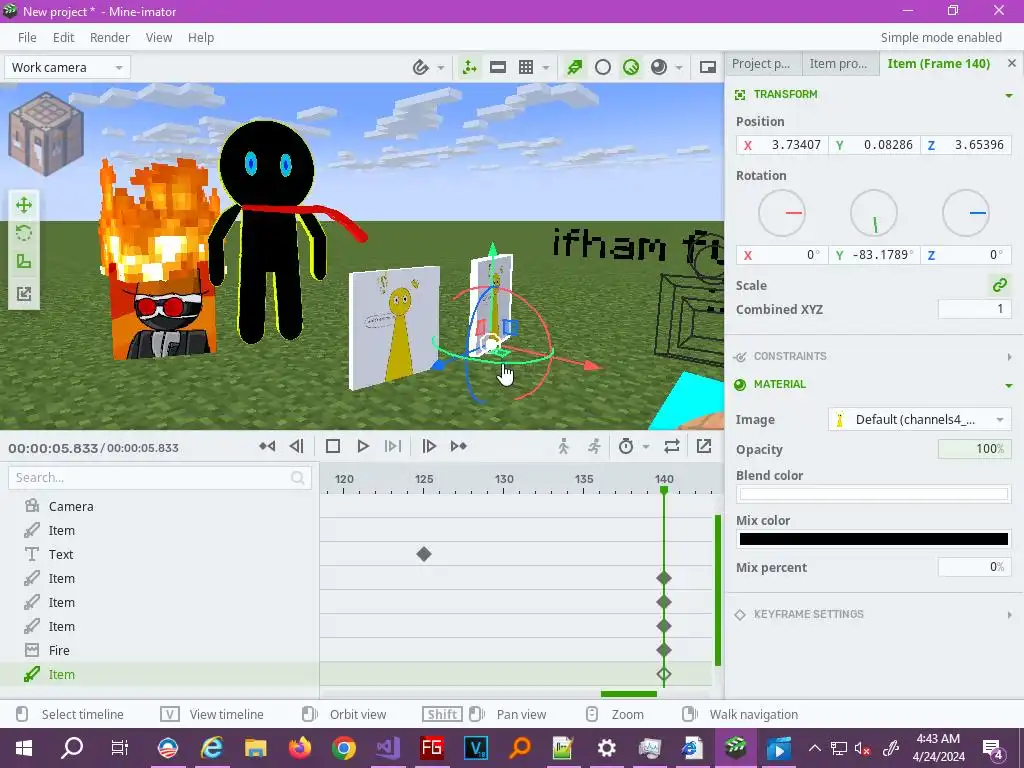Toggle the scale link chain icon
This screenshot has height=768, width=1024.
pos(1000,285)
